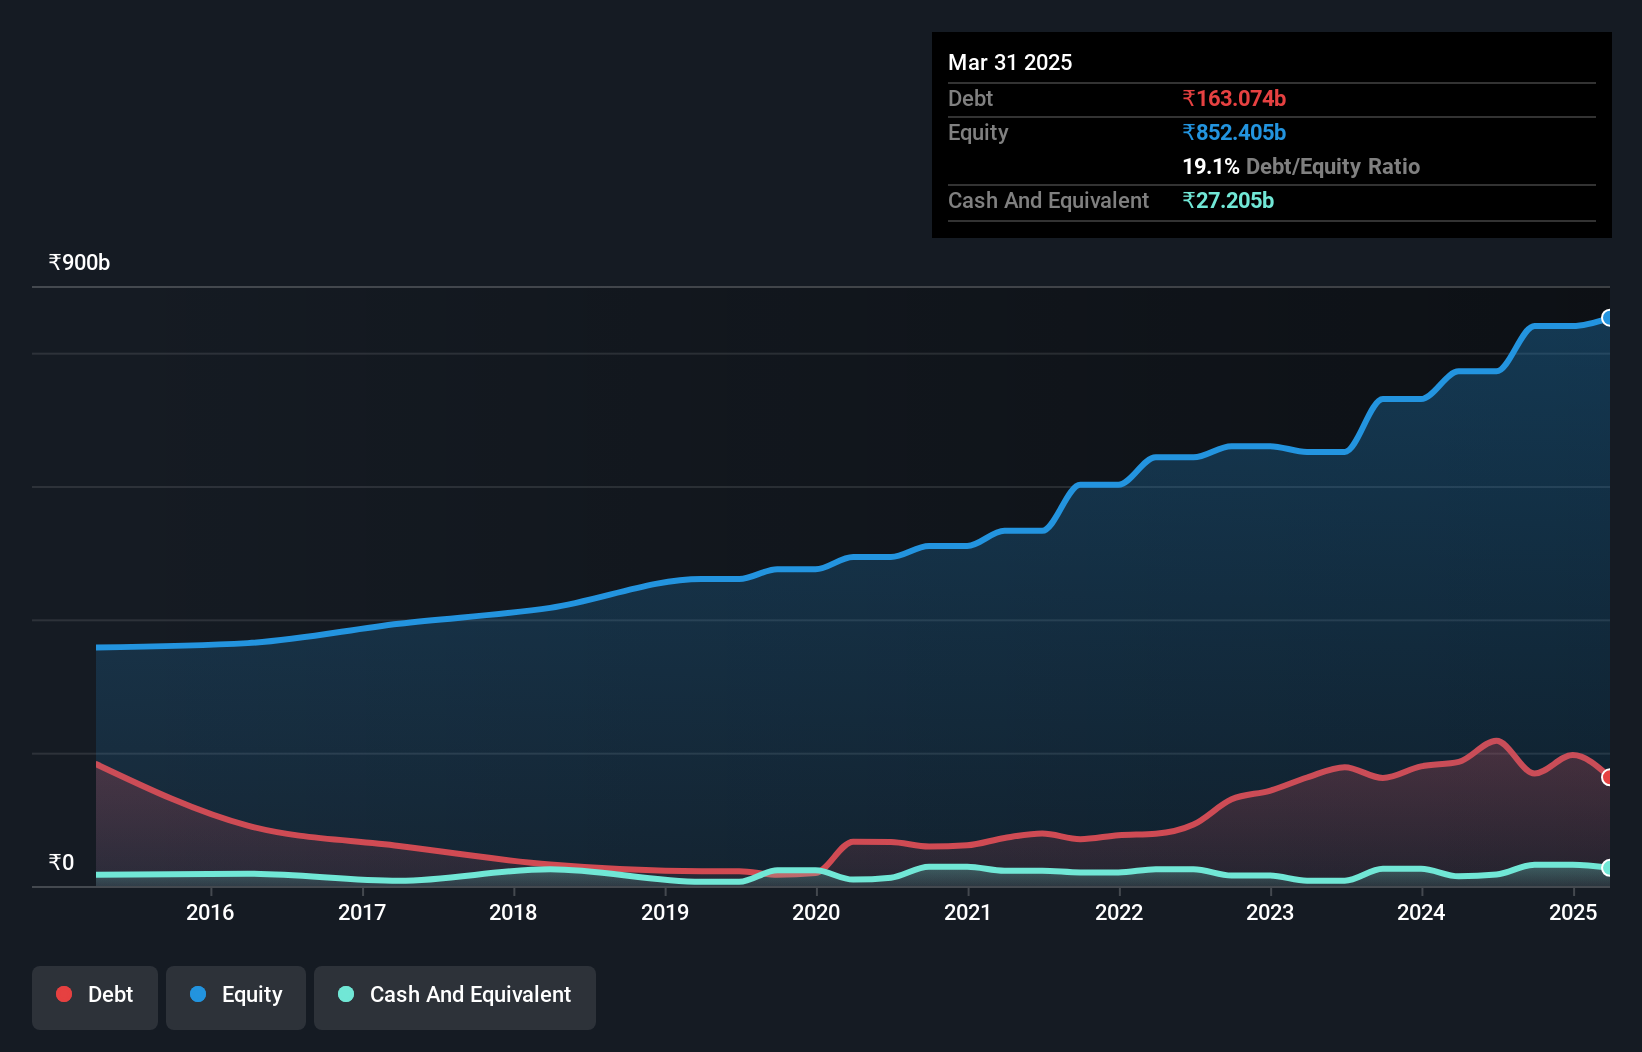Click the Debt row label in tooltip
Screen dimensions: 1642x1052
(x=970, y=98)
